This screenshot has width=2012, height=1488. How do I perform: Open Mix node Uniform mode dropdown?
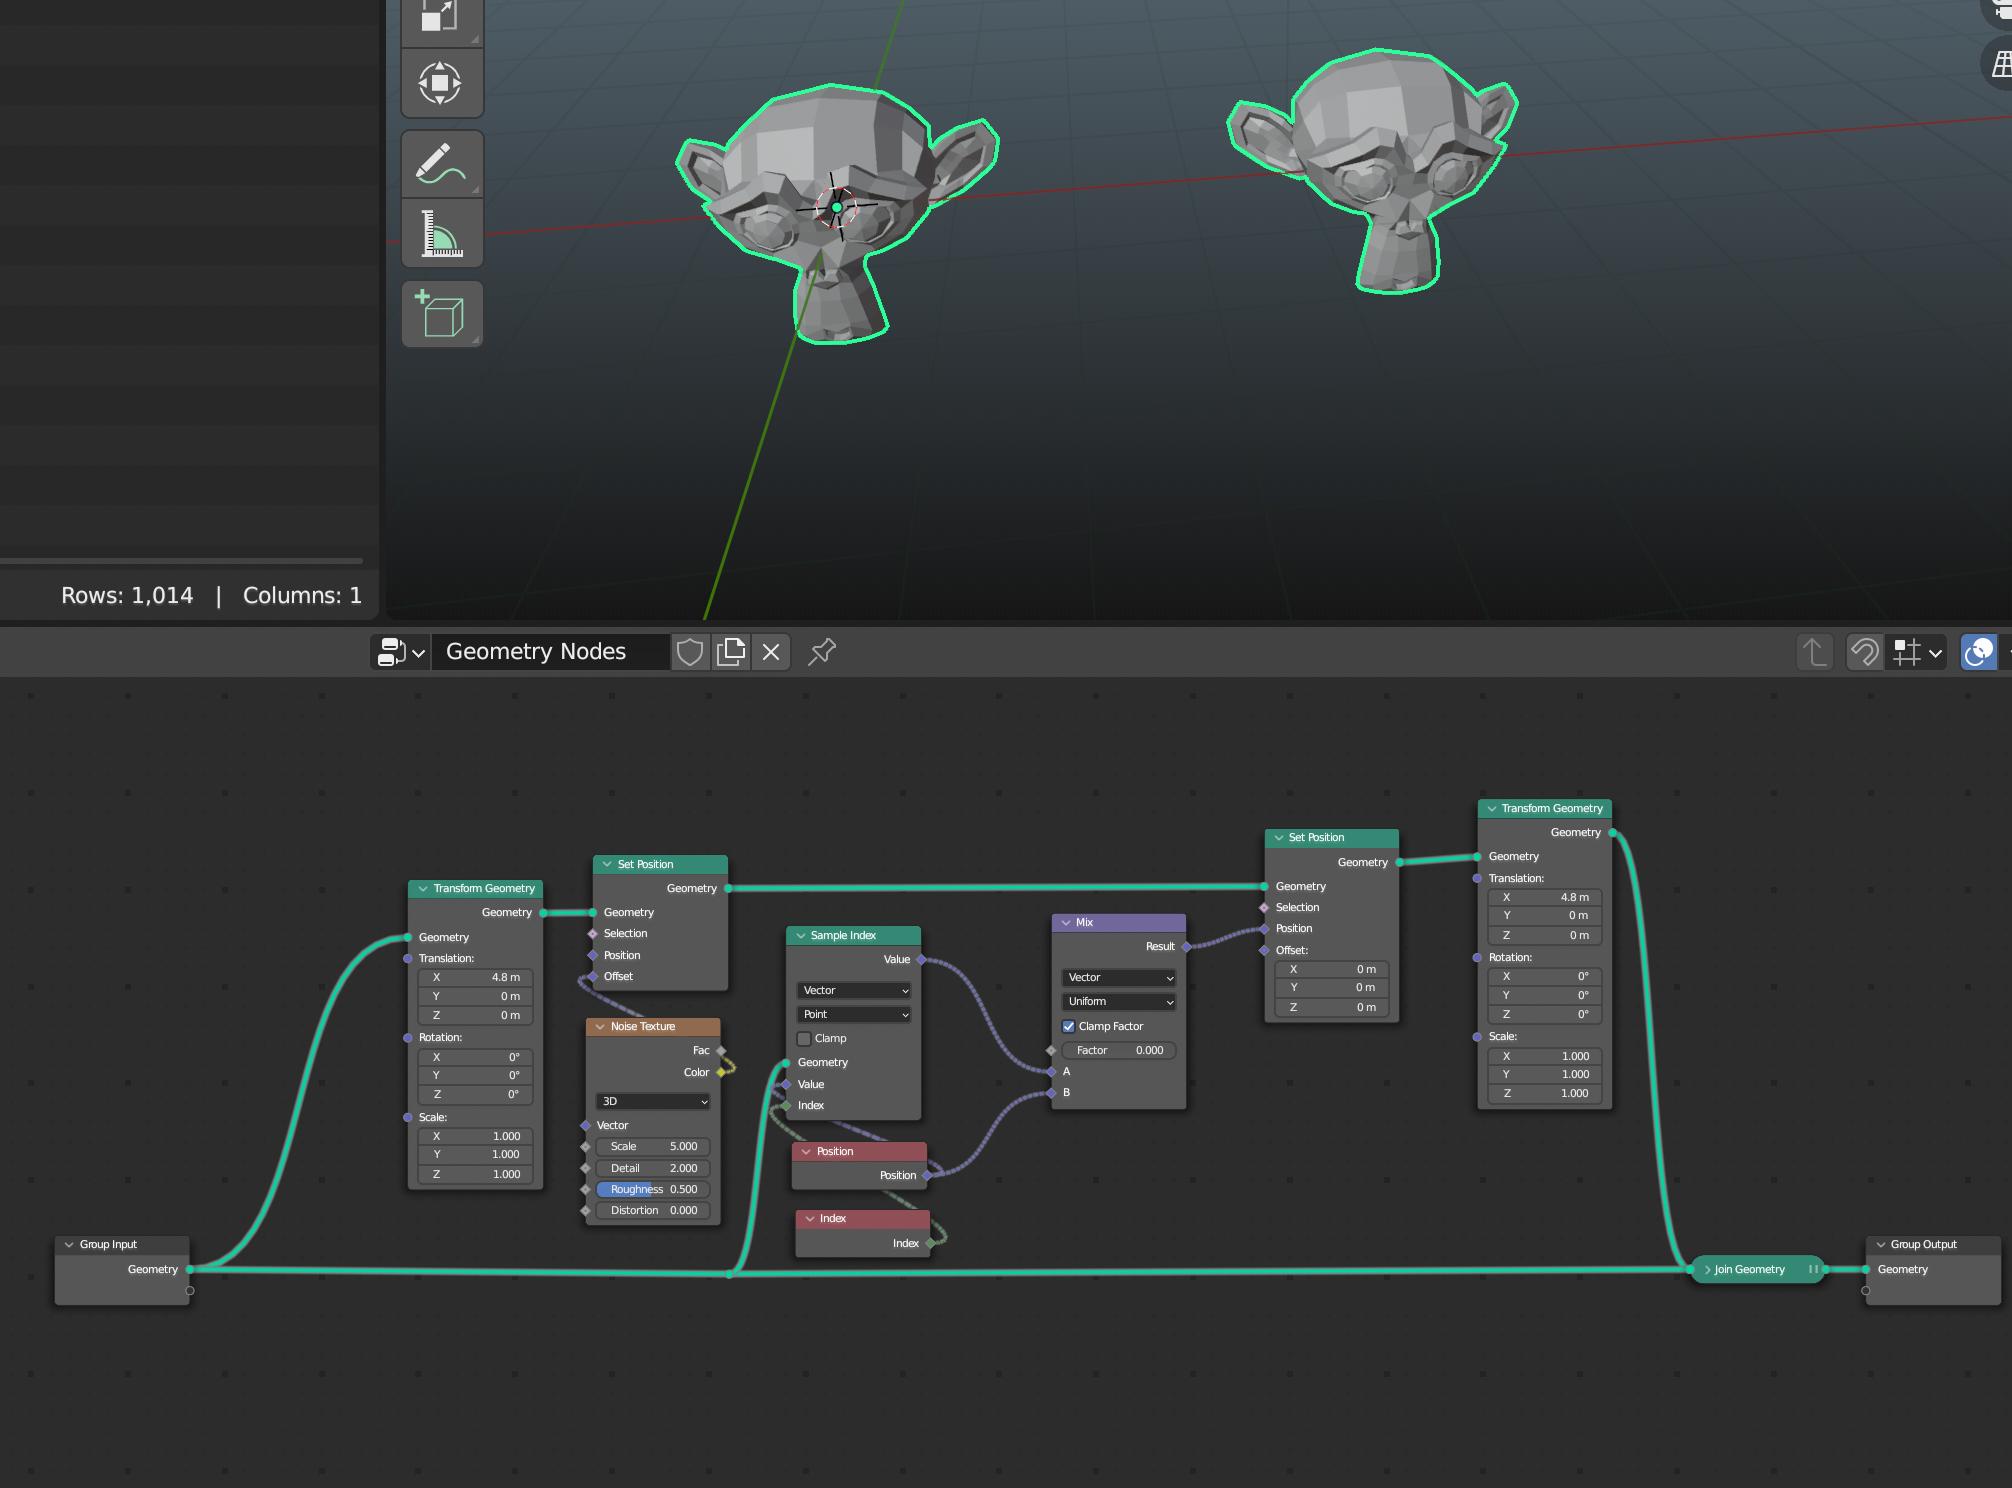(1118, 1001)
